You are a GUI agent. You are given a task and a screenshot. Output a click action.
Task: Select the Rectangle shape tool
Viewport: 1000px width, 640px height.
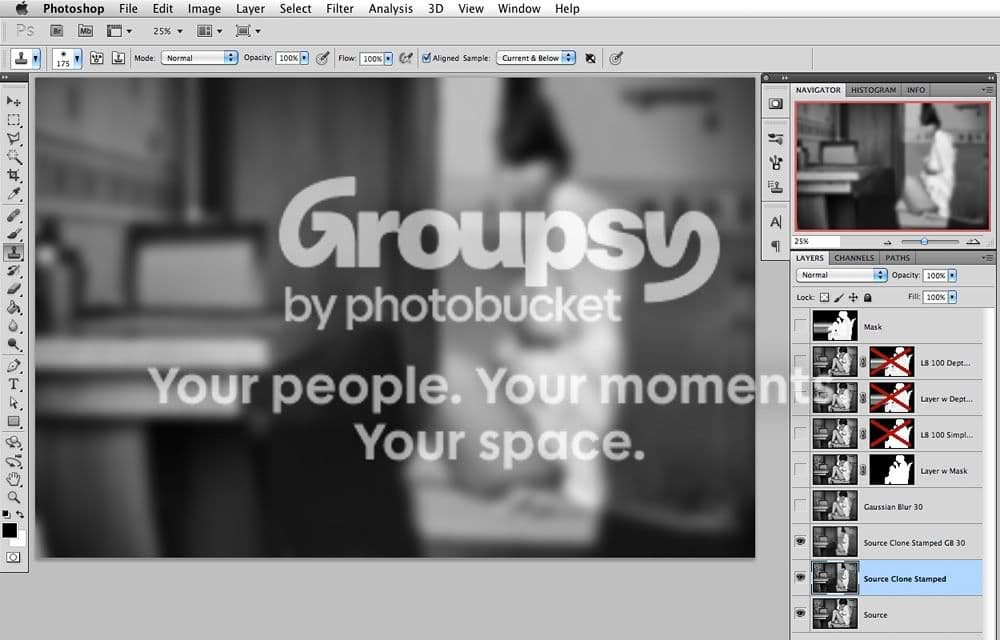pyautogui.click(x=13, y=421)
